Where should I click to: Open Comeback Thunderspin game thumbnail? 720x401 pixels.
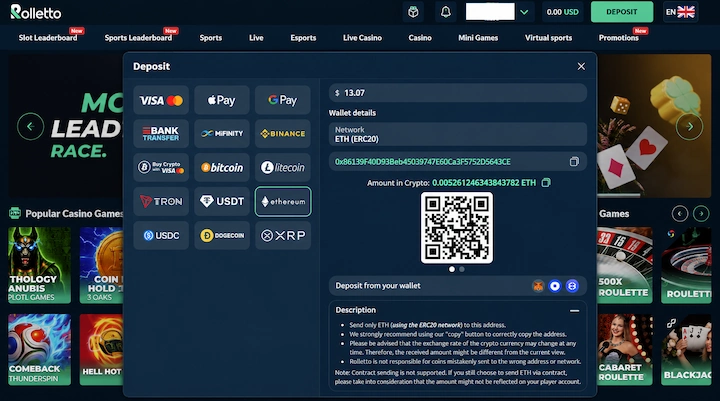[x=39, y=349]
